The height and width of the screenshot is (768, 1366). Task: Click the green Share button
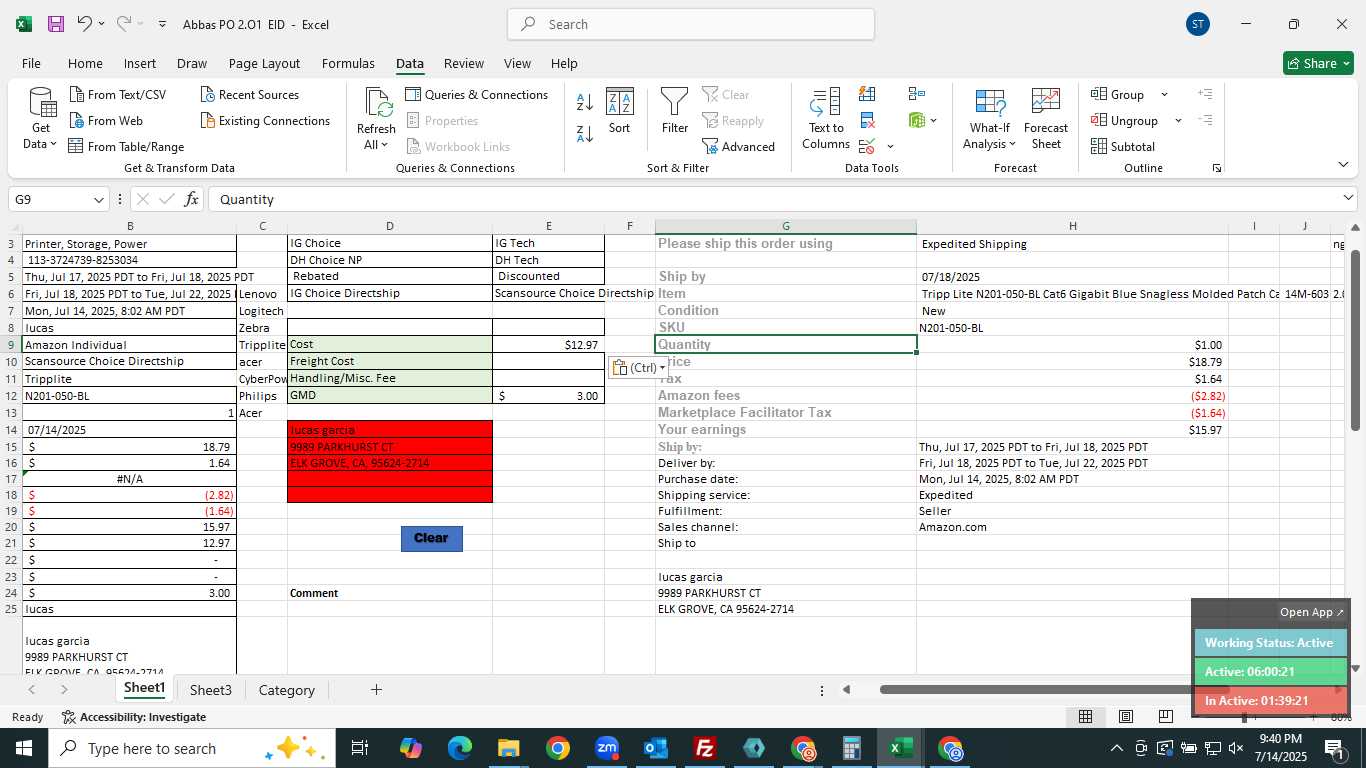coord(1318,63)
